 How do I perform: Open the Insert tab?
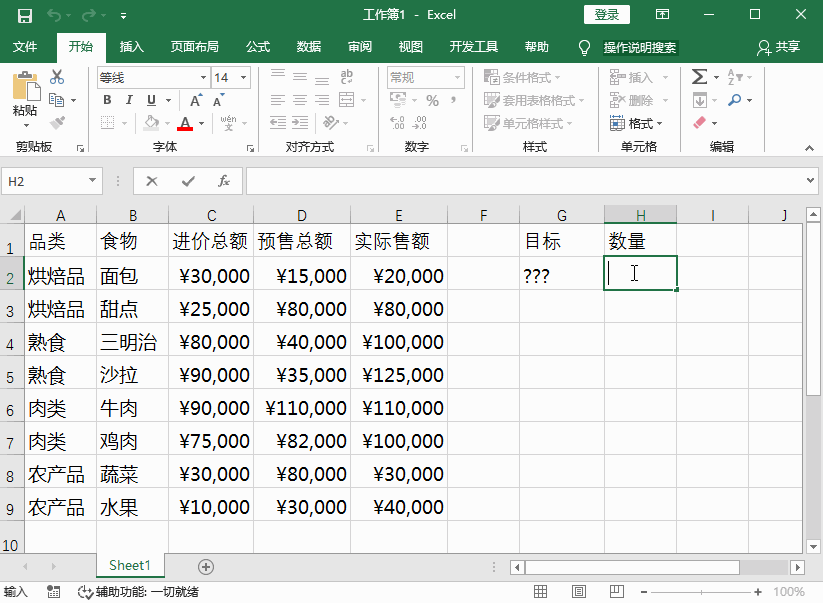tap(131, 47)
